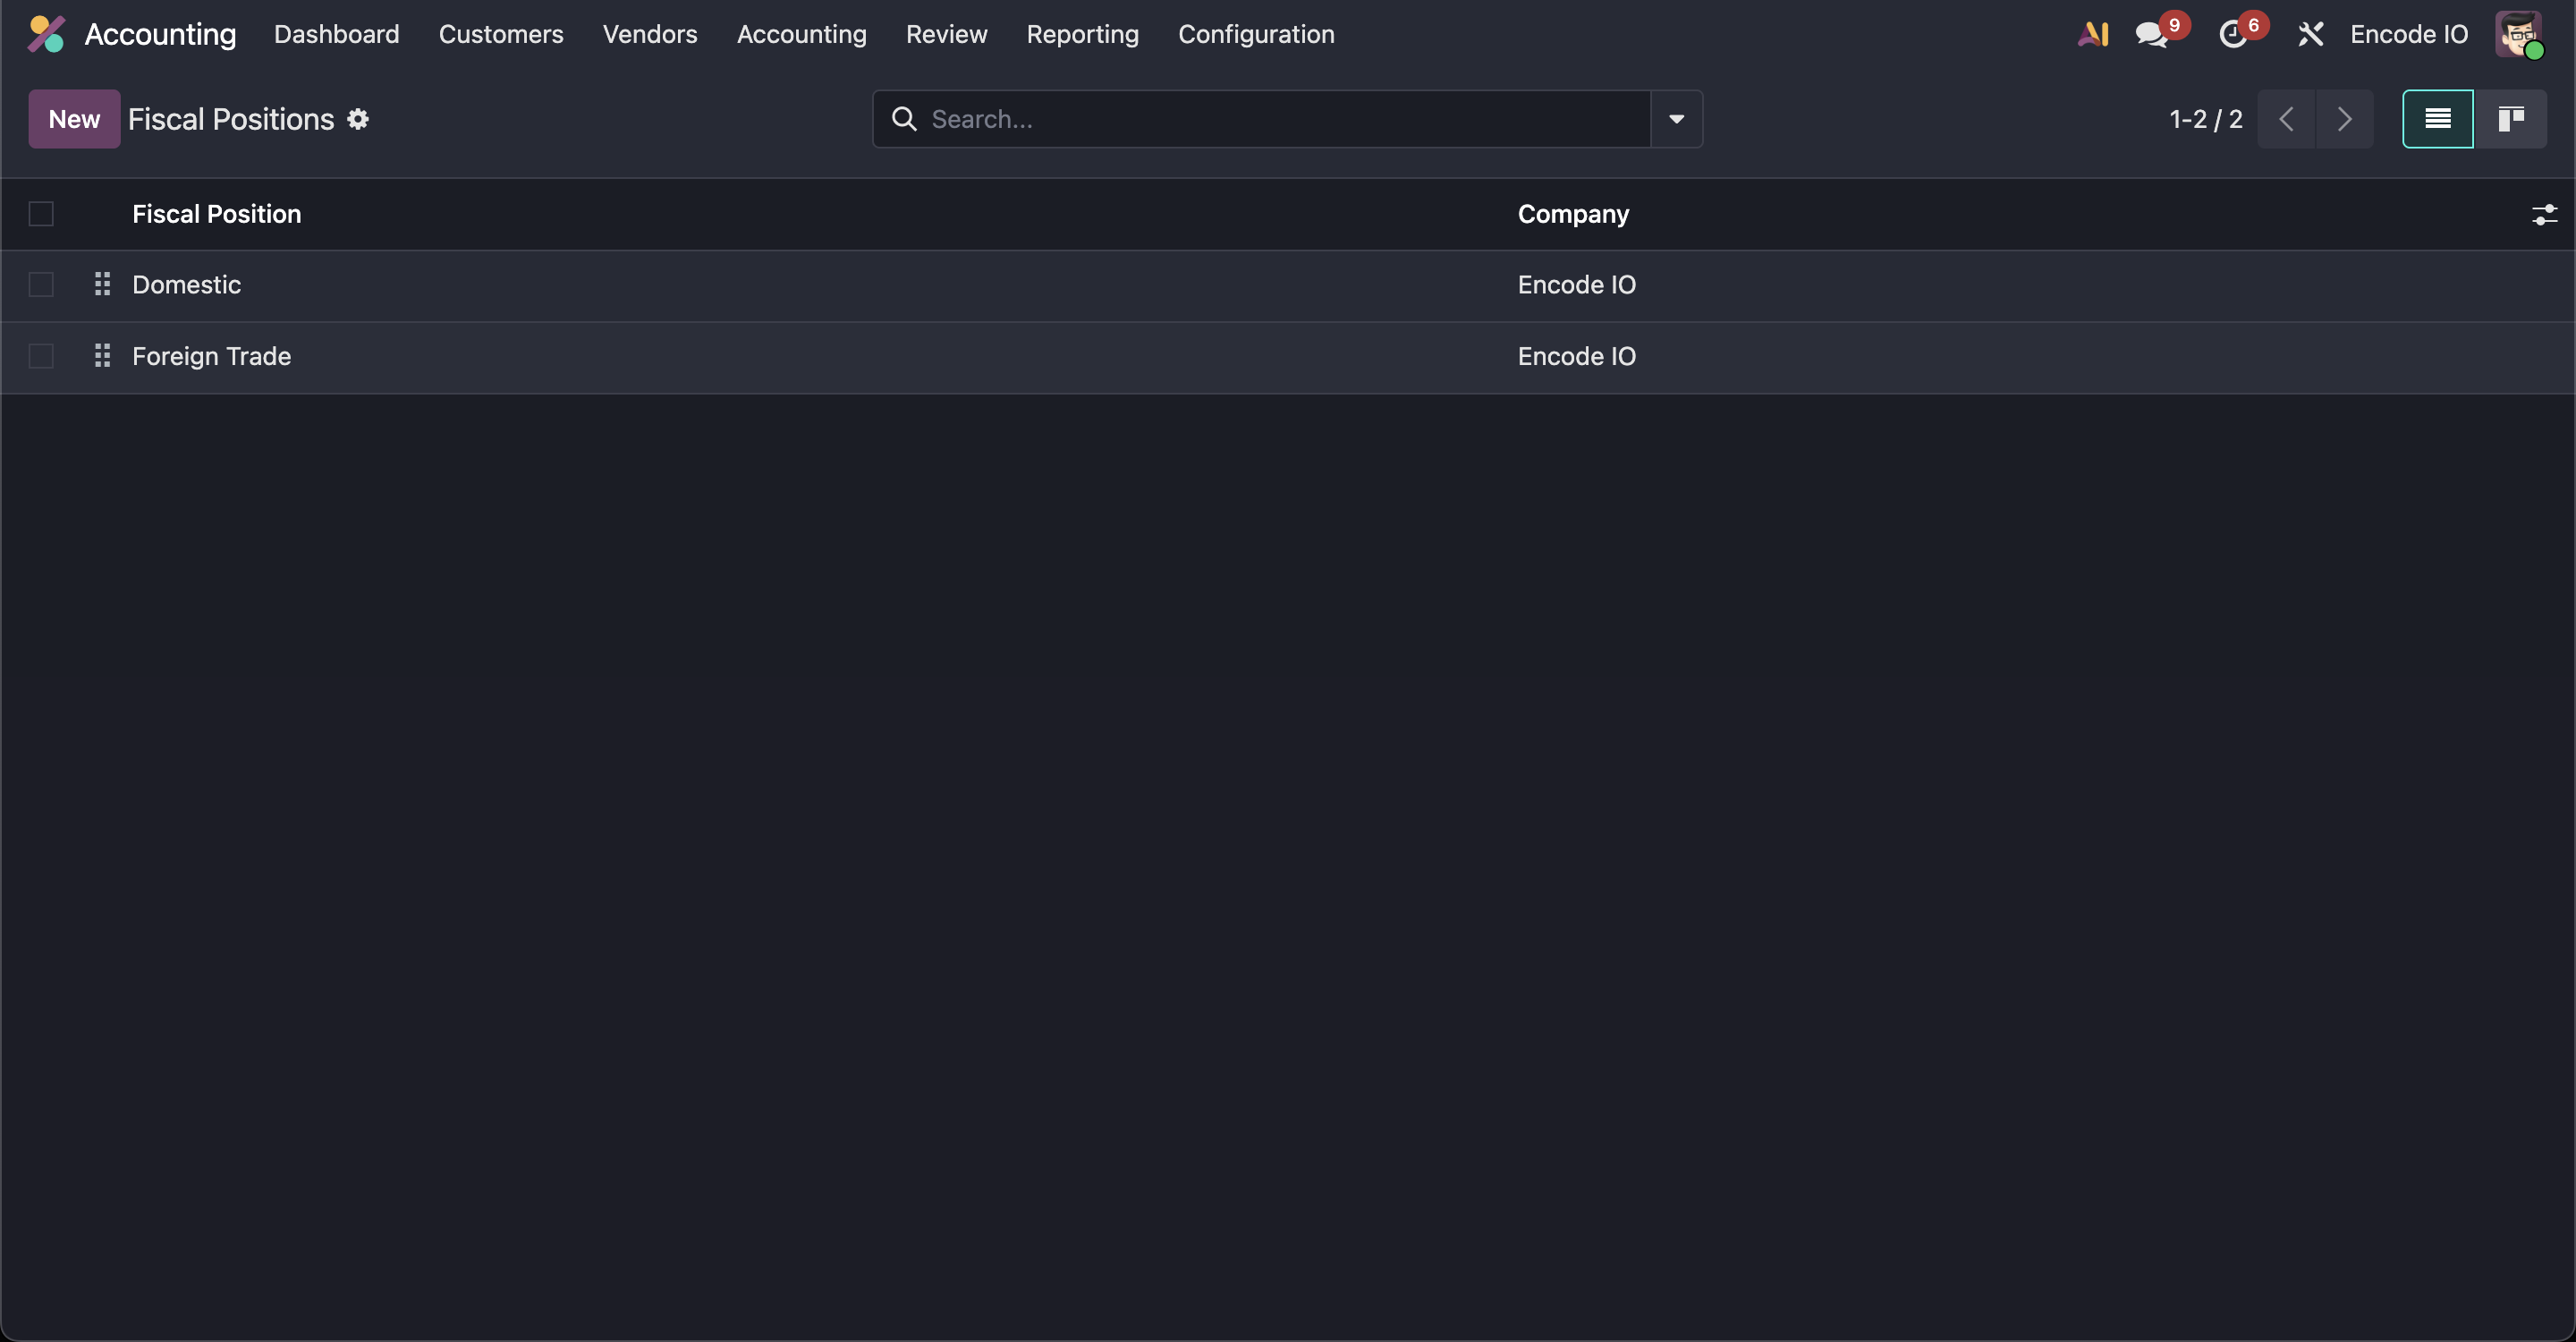The width and height of the screenshot is (2576, 1342).
Task: Check the Domestic row checkbox
Action: coord(41,285)
